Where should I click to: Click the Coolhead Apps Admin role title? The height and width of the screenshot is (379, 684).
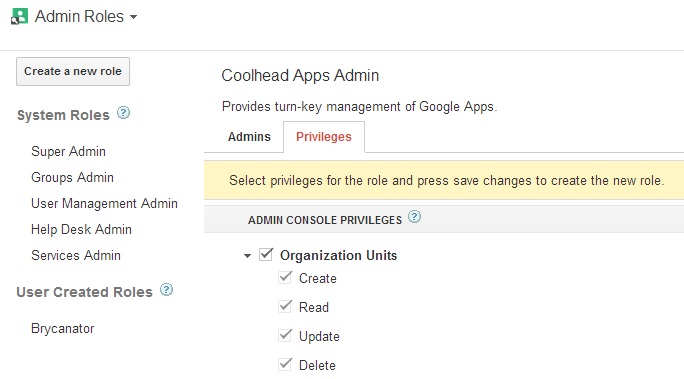pyautogui.click(x=300, y=75)
